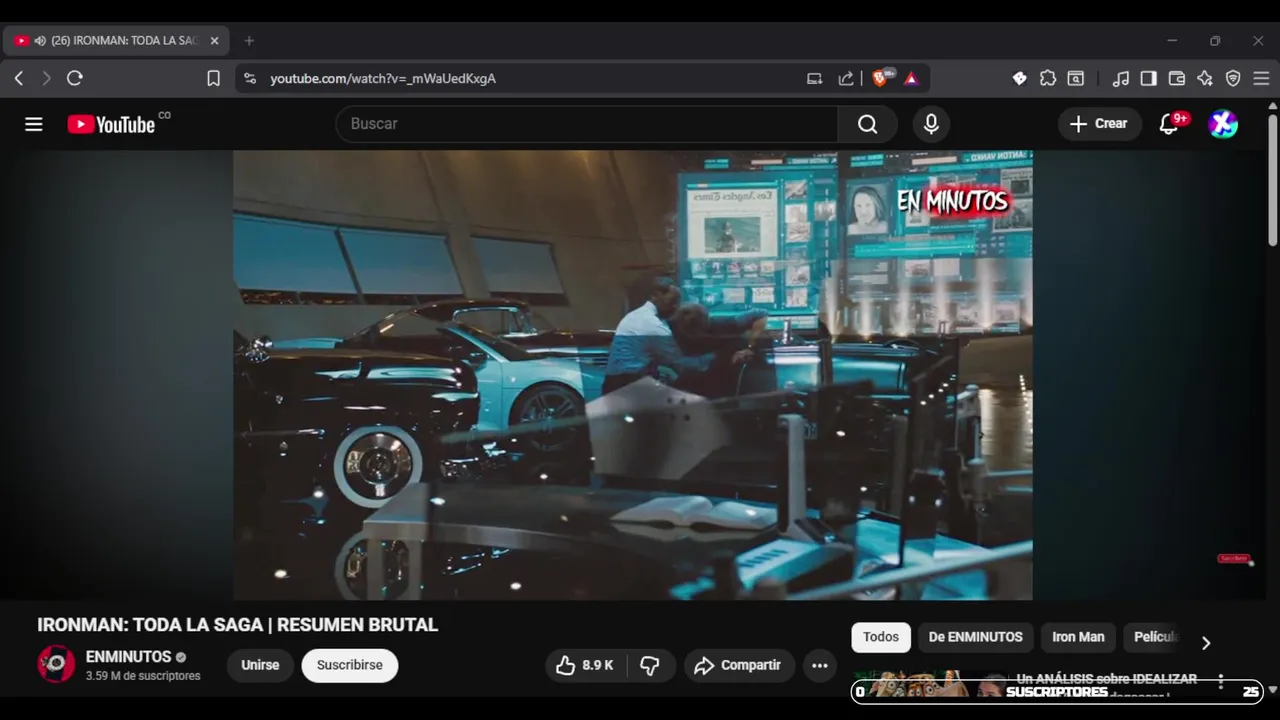
Task: Click inside the Buscar search field
Action: tap(587, 124)
